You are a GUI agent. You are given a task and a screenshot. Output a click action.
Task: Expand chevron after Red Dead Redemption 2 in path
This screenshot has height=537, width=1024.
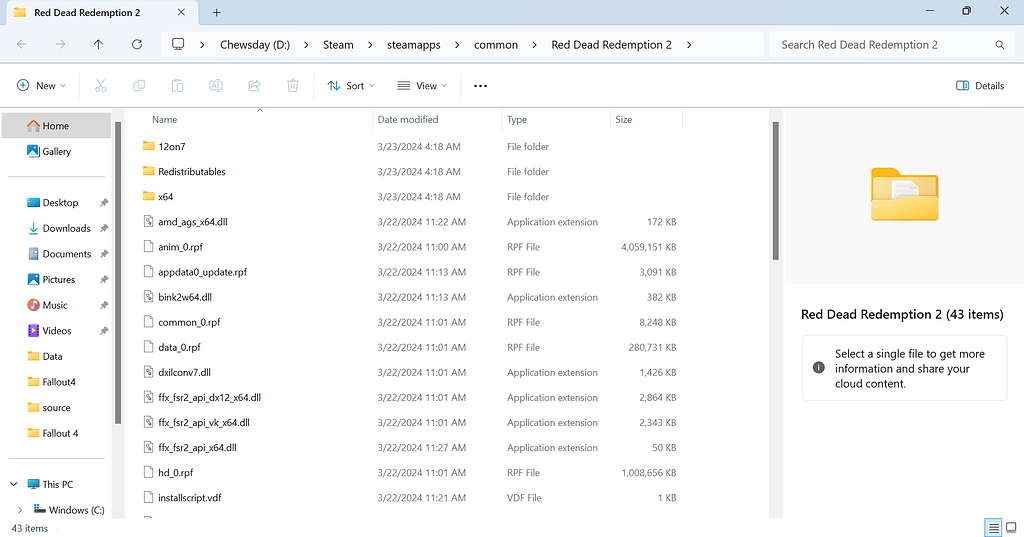tap(689, 44)
